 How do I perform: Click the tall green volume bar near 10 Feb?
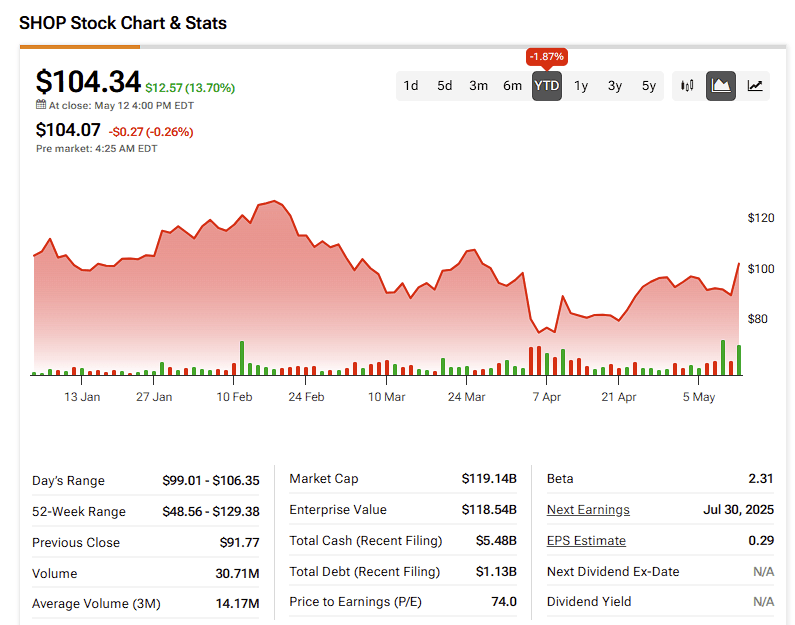pyautogui.click(x=242, y=358)
